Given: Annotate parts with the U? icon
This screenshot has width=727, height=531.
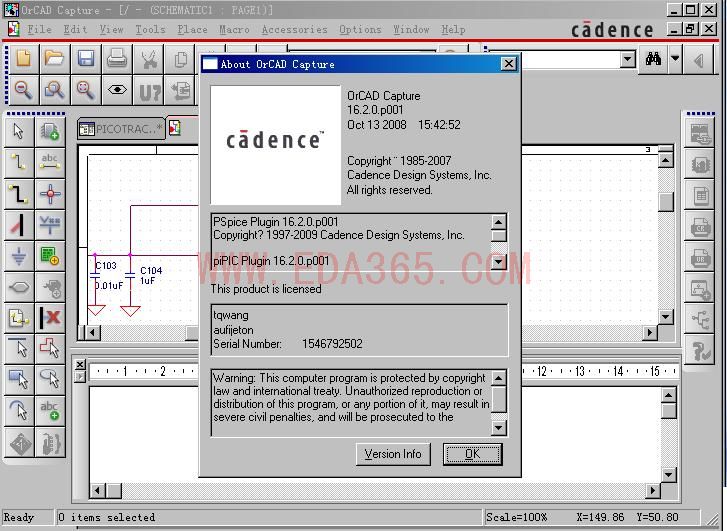Looking at the screenshot, I should click(x=148, y=91).
